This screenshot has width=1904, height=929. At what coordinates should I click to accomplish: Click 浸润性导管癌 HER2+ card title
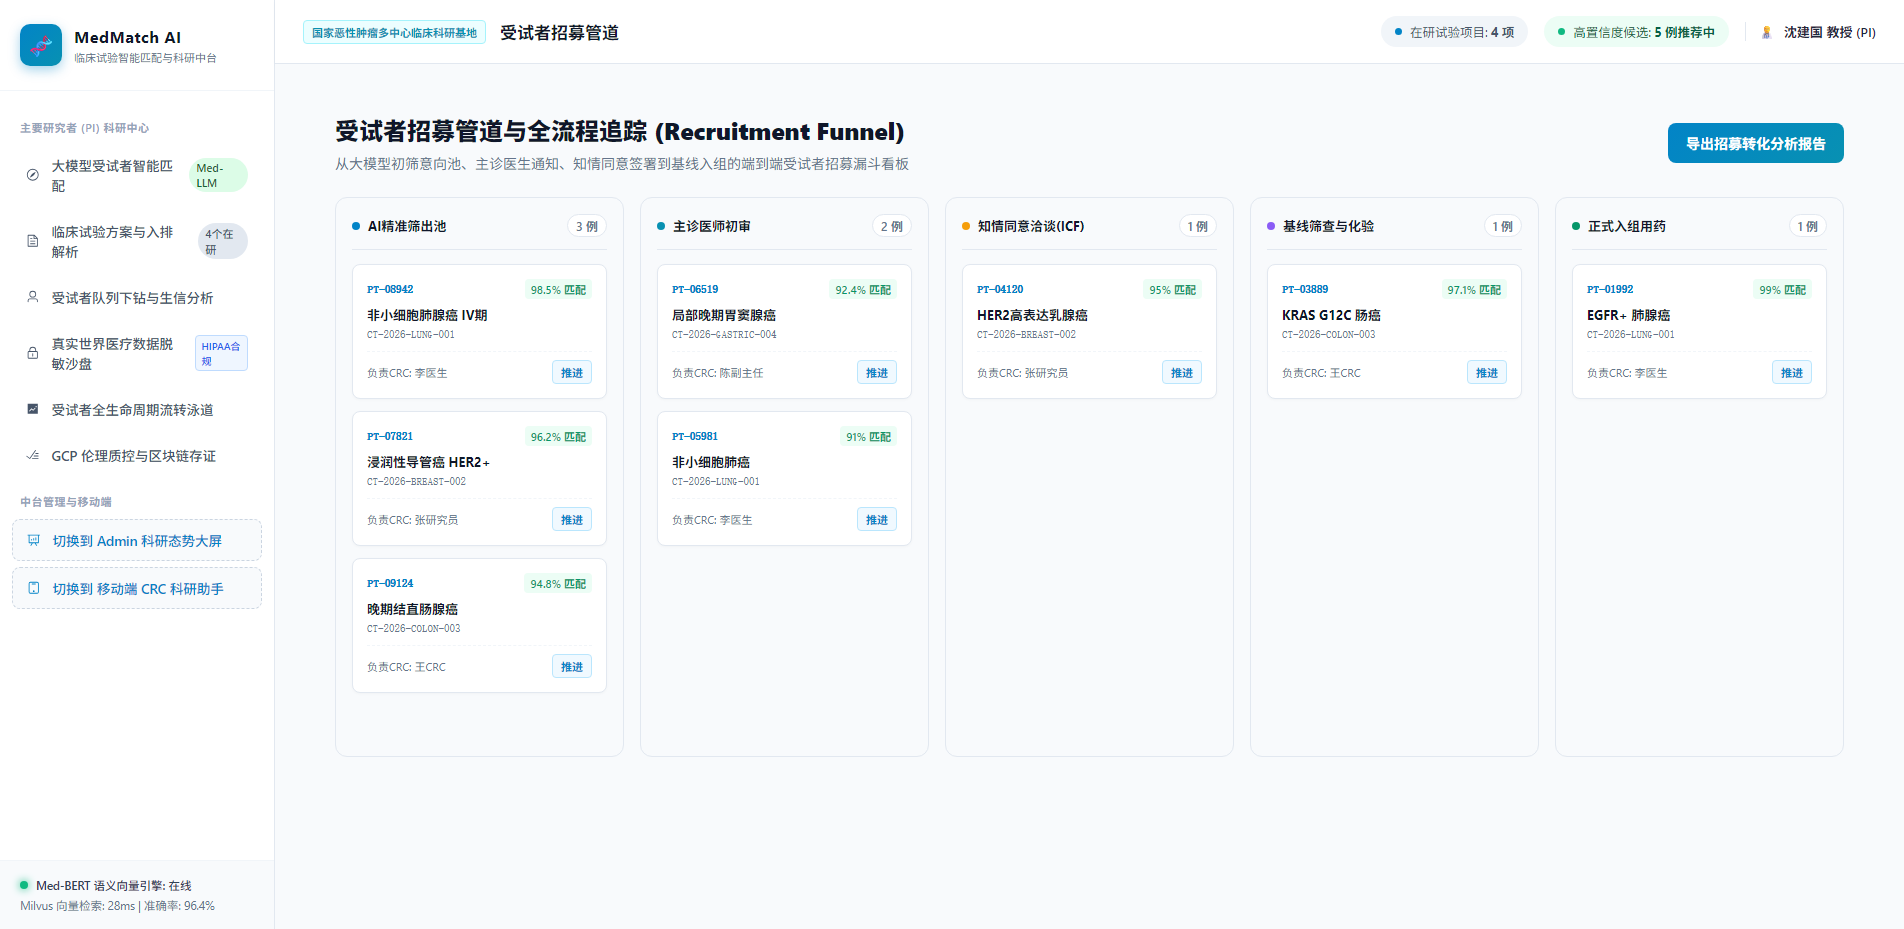(x=428, y=462)
